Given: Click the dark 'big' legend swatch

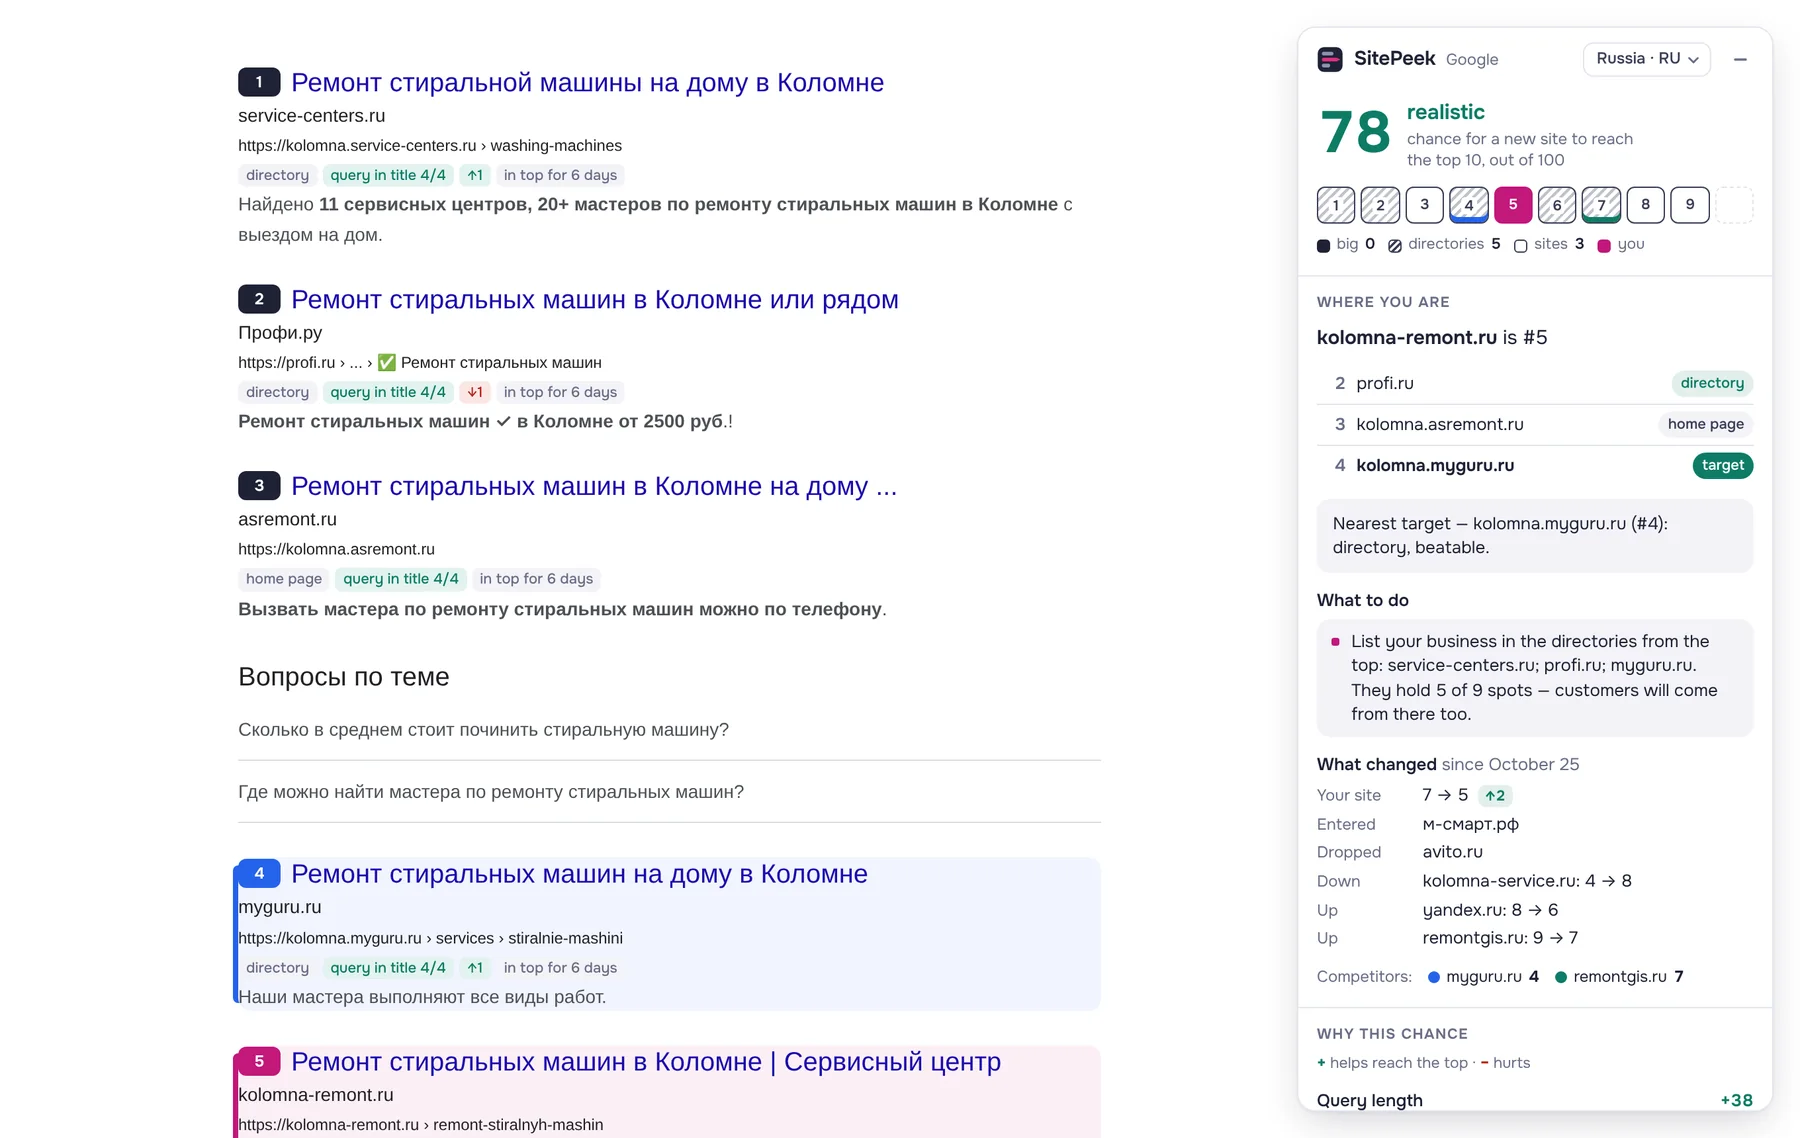Looking at the screenshot, I should [1324, 245].
